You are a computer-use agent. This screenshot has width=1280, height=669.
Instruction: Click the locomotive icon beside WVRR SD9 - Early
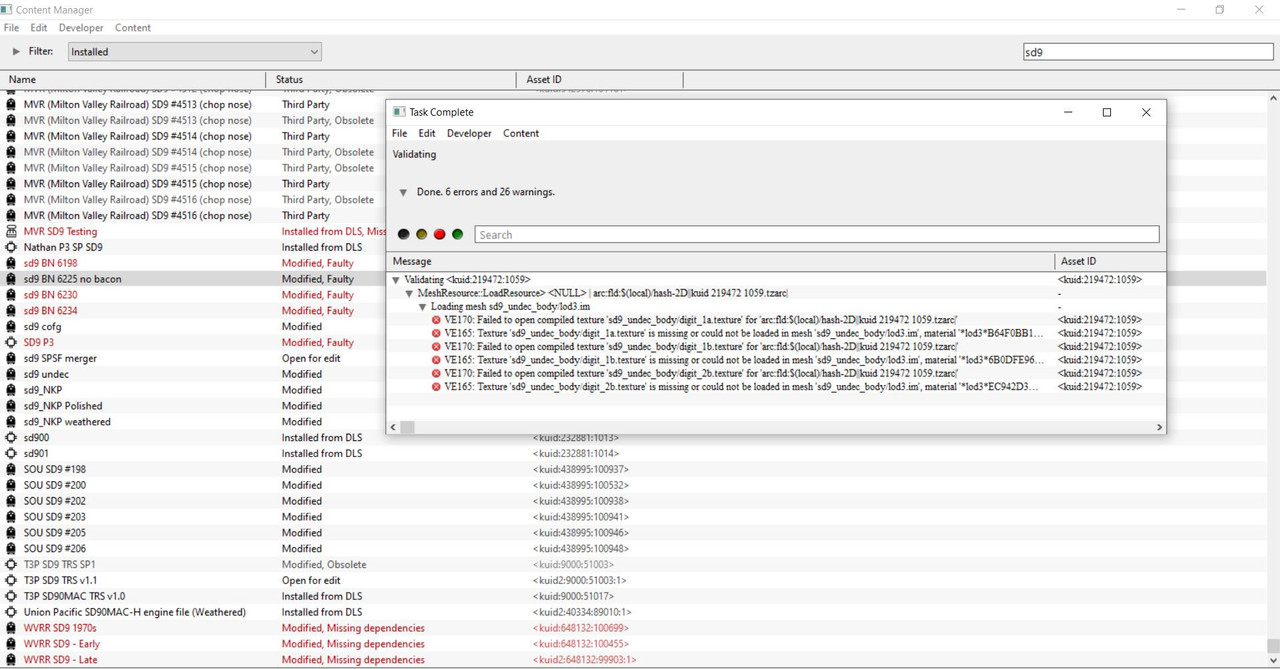11,644
